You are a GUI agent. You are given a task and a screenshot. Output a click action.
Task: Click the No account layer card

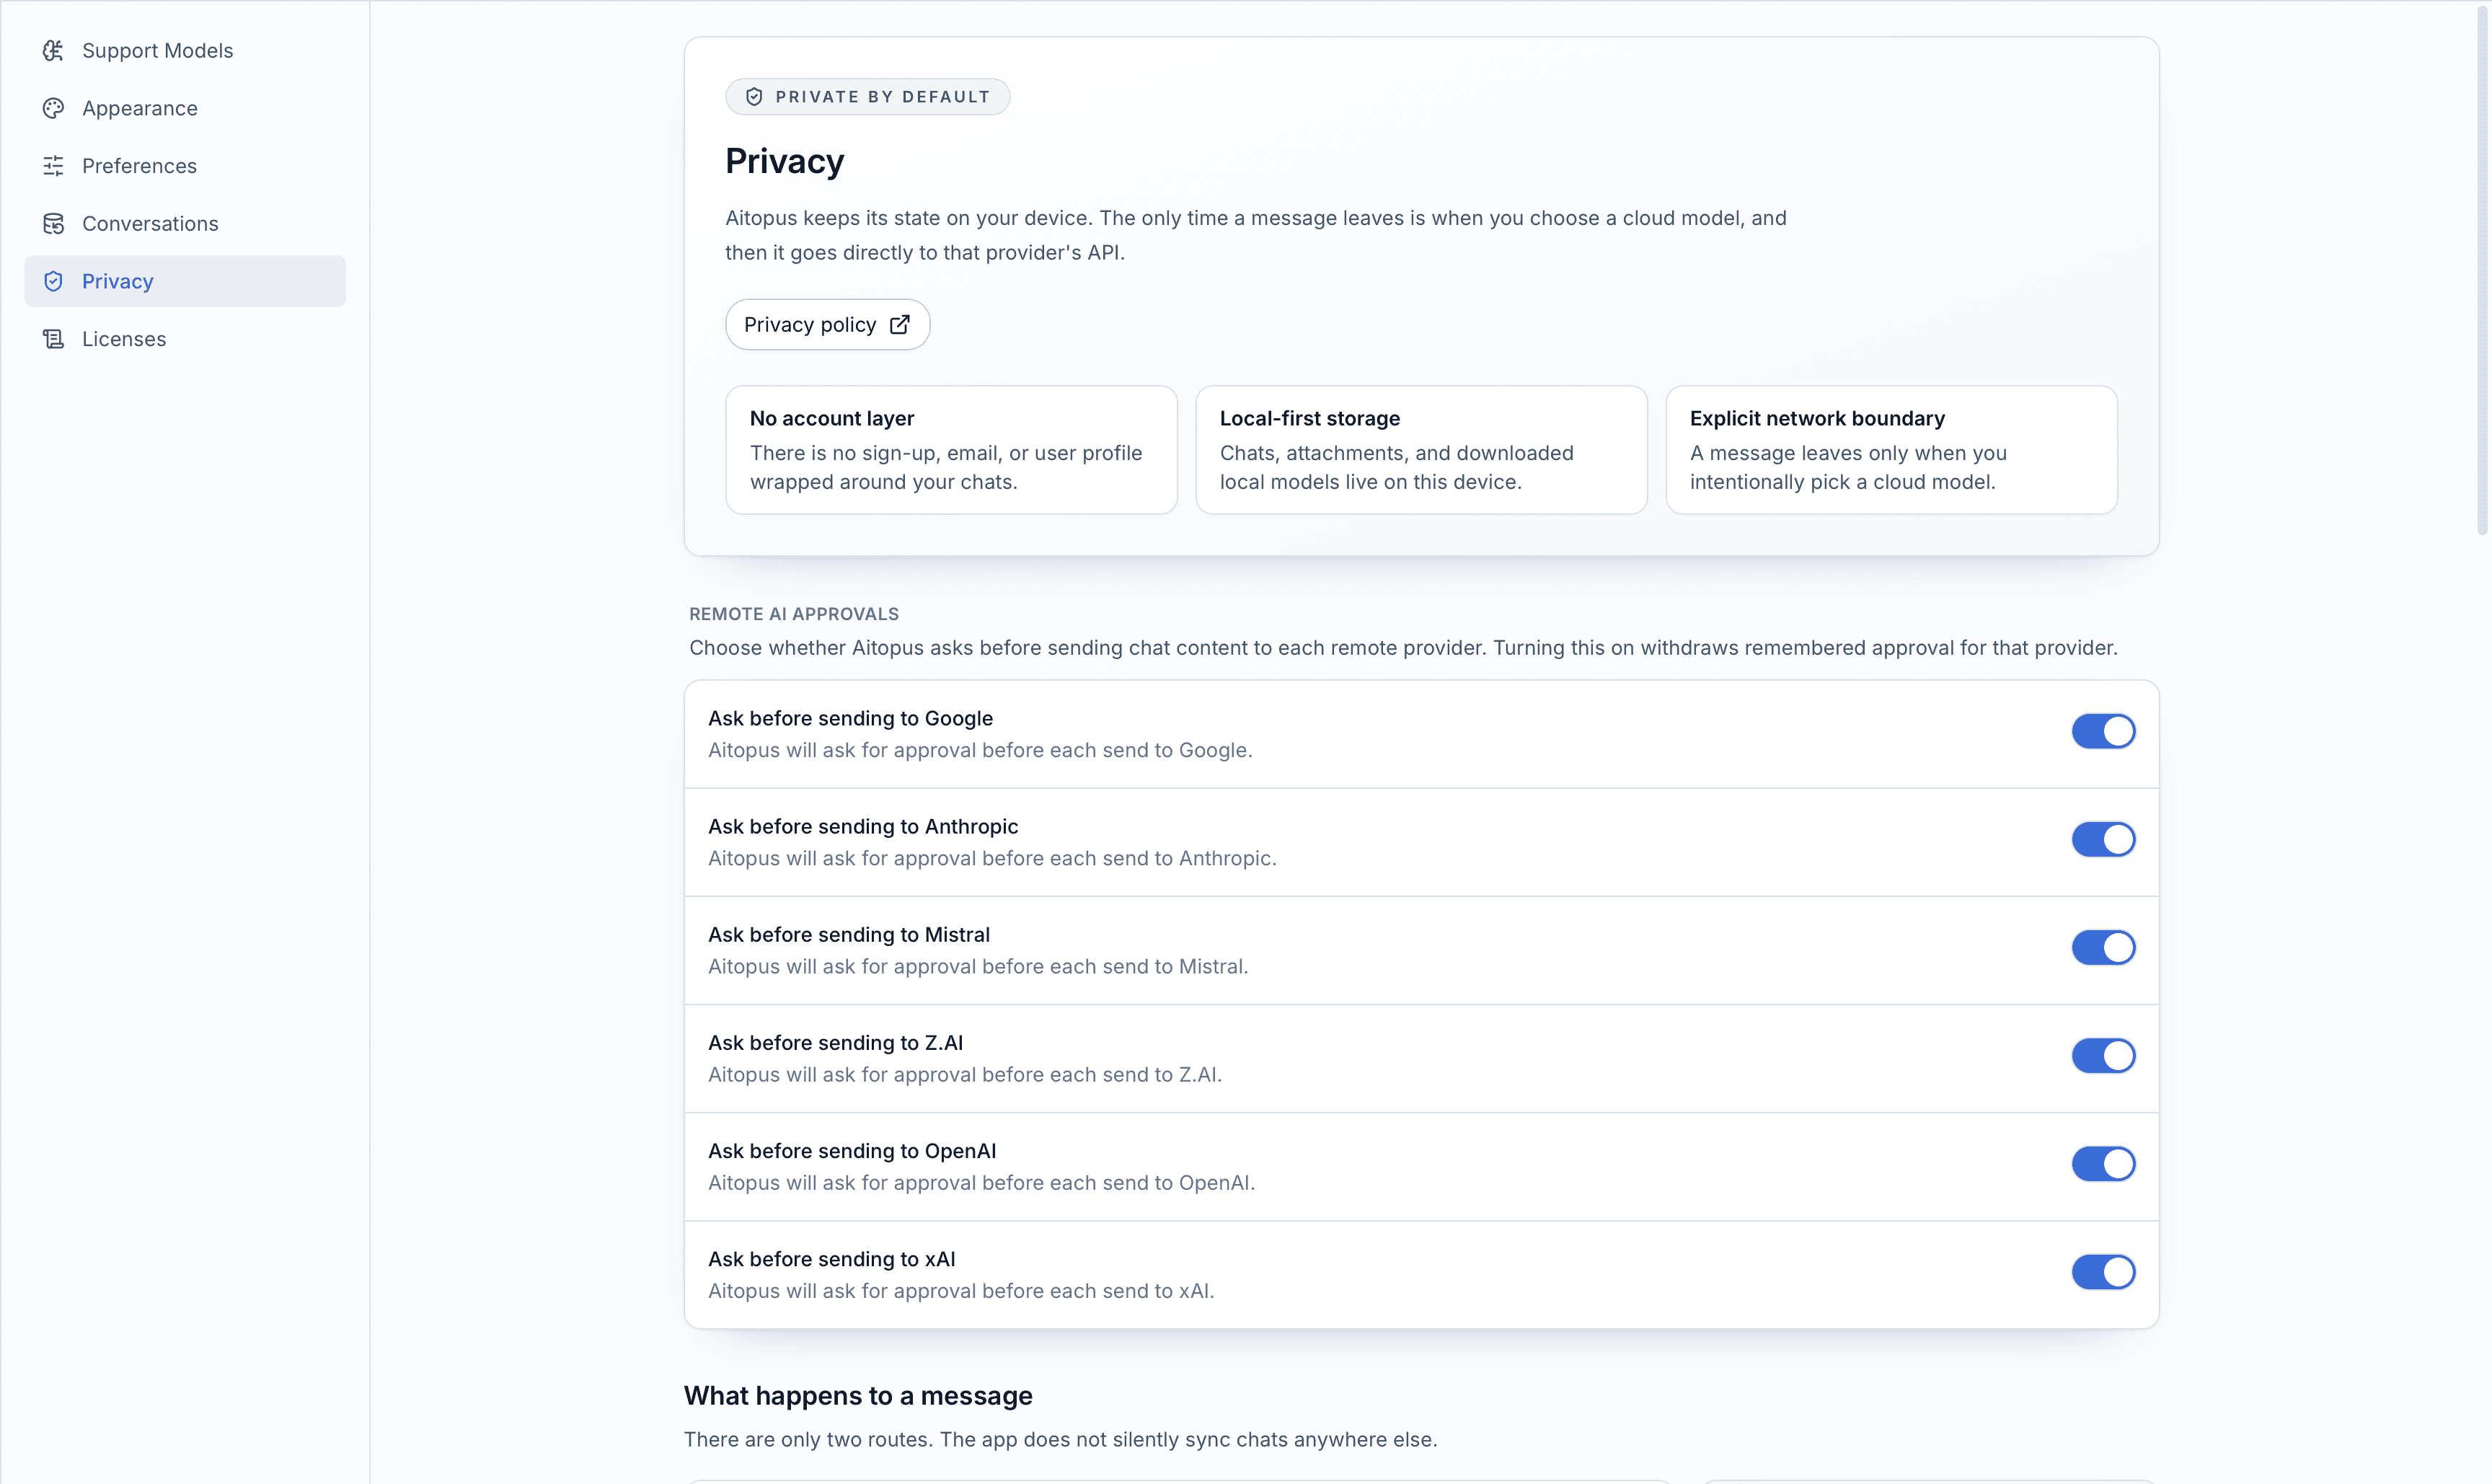tap(951, 450)
